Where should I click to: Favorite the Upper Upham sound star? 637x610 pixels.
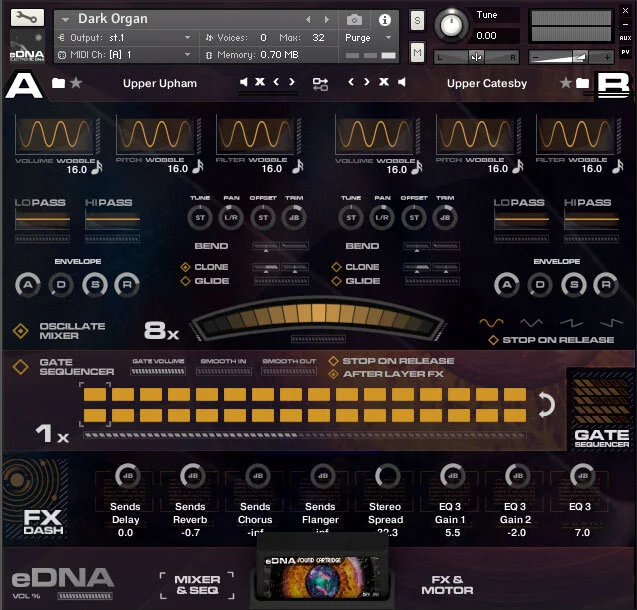tap(76, 83)
